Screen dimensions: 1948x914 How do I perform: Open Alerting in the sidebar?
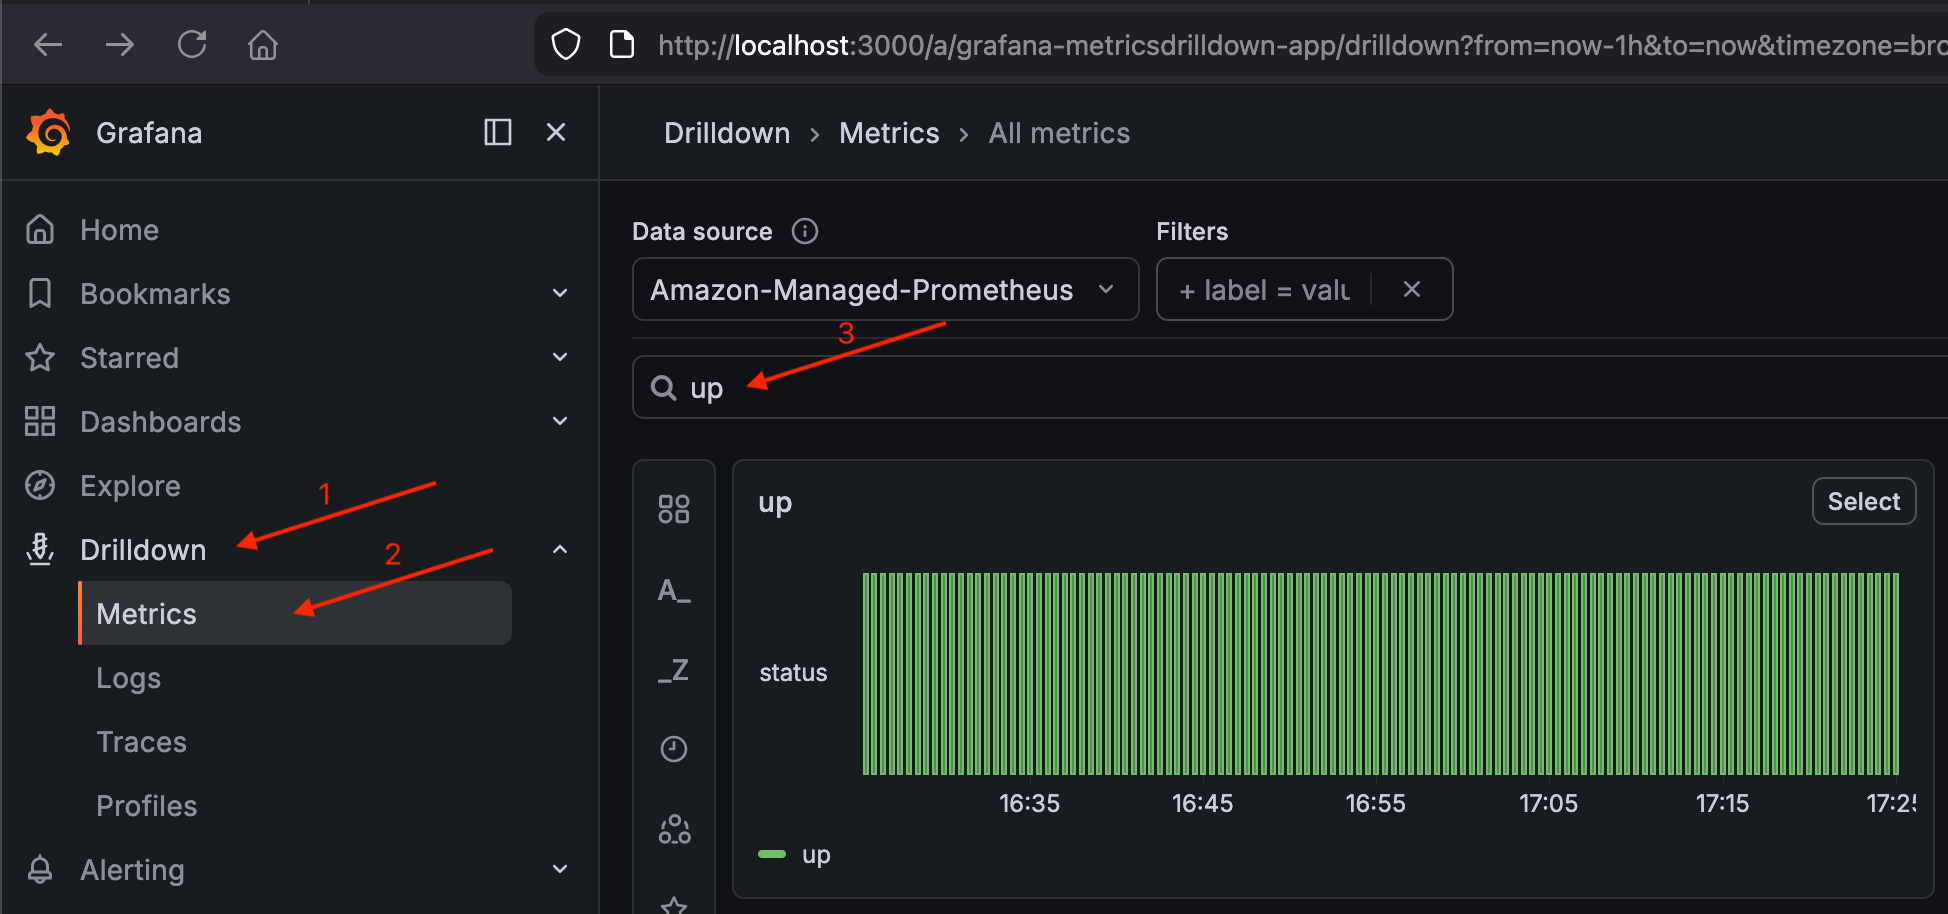click(x=132, y=870)
